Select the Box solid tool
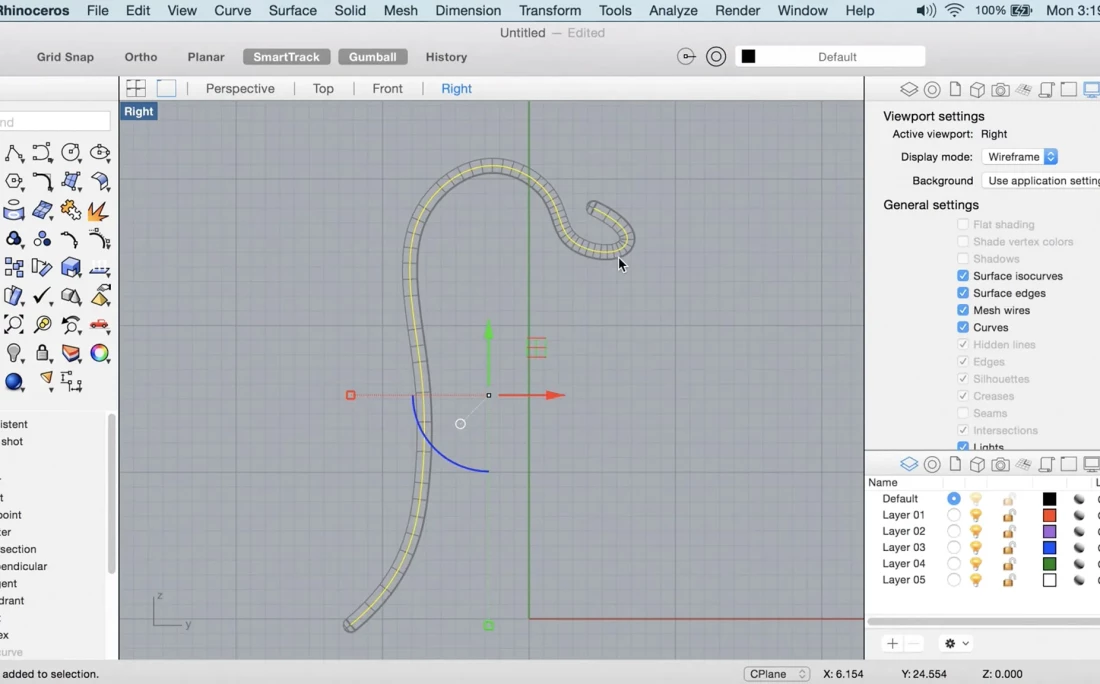The image size is (1100, 684). pos(71,267)
